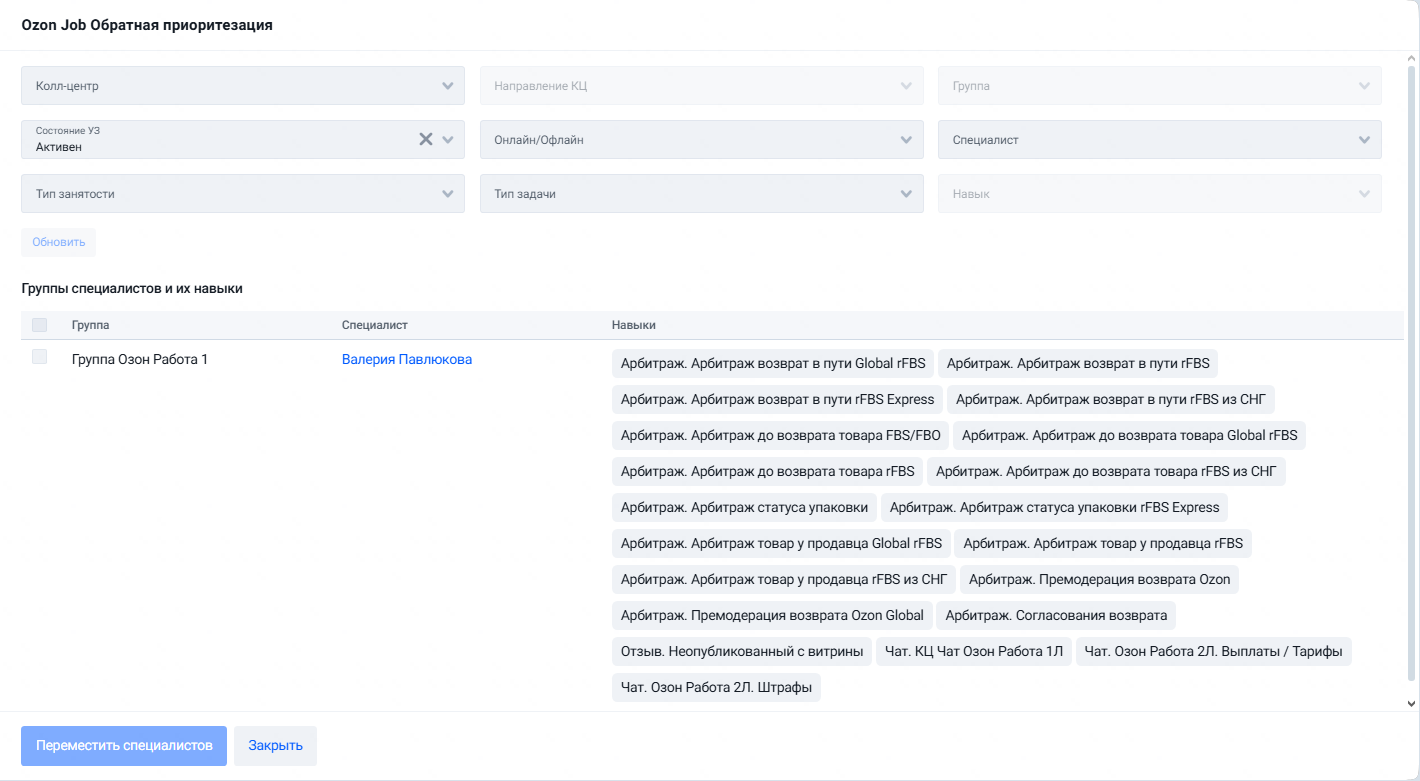Expand the Тип занятости dropdown
1420x781 pixels.
pos(243,194)
